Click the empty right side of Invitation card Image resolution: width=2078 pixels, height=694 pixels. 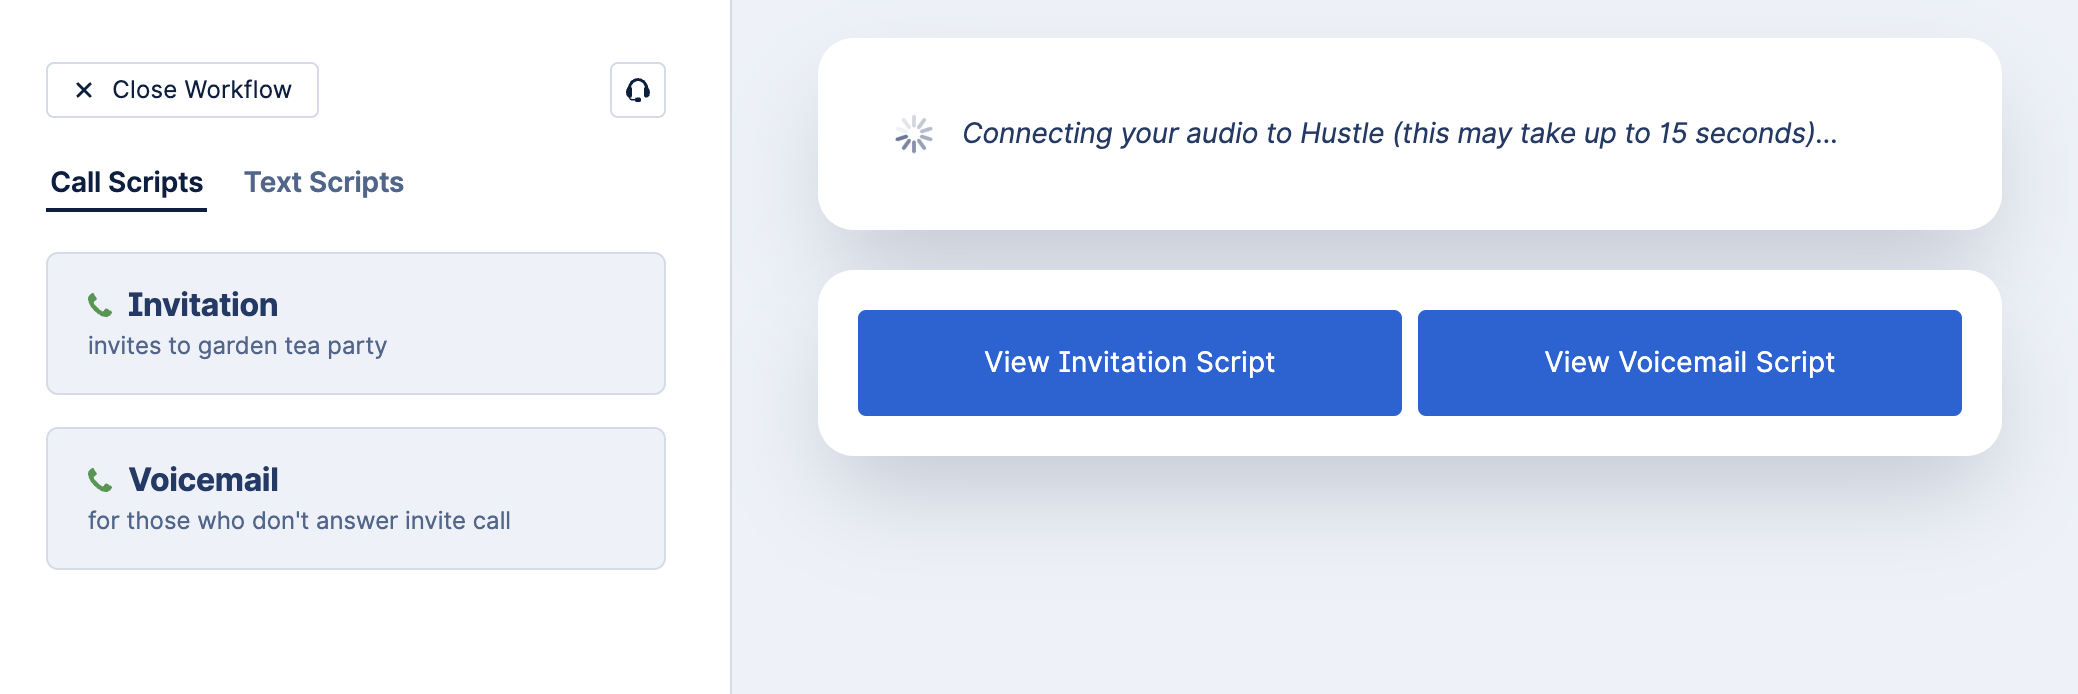pos(560,323)
